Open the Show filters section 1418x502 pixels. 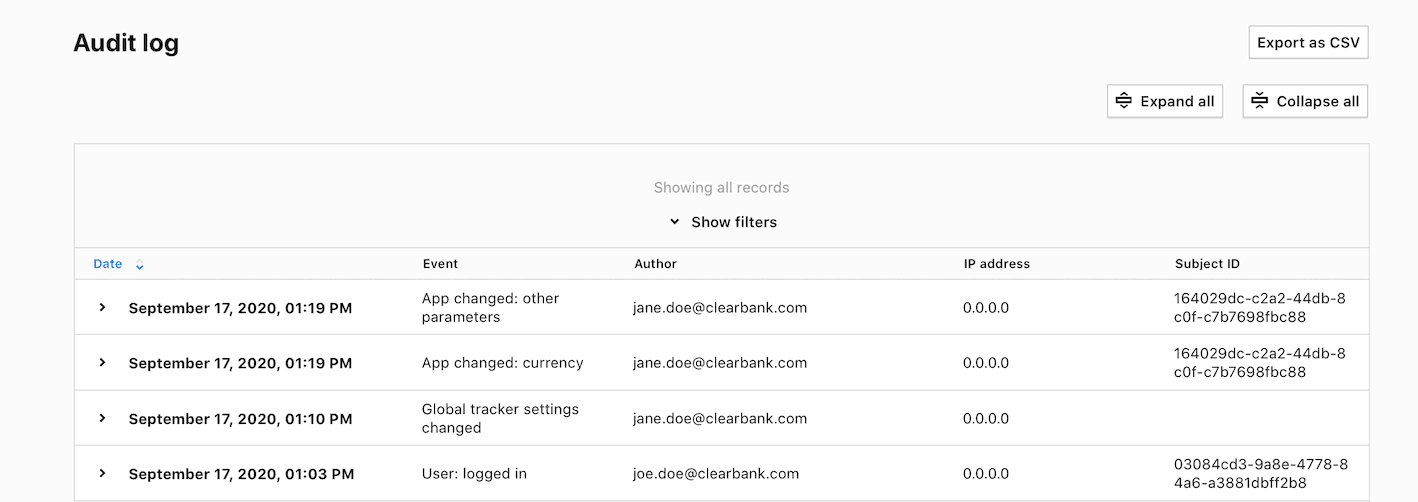[734, 222]
